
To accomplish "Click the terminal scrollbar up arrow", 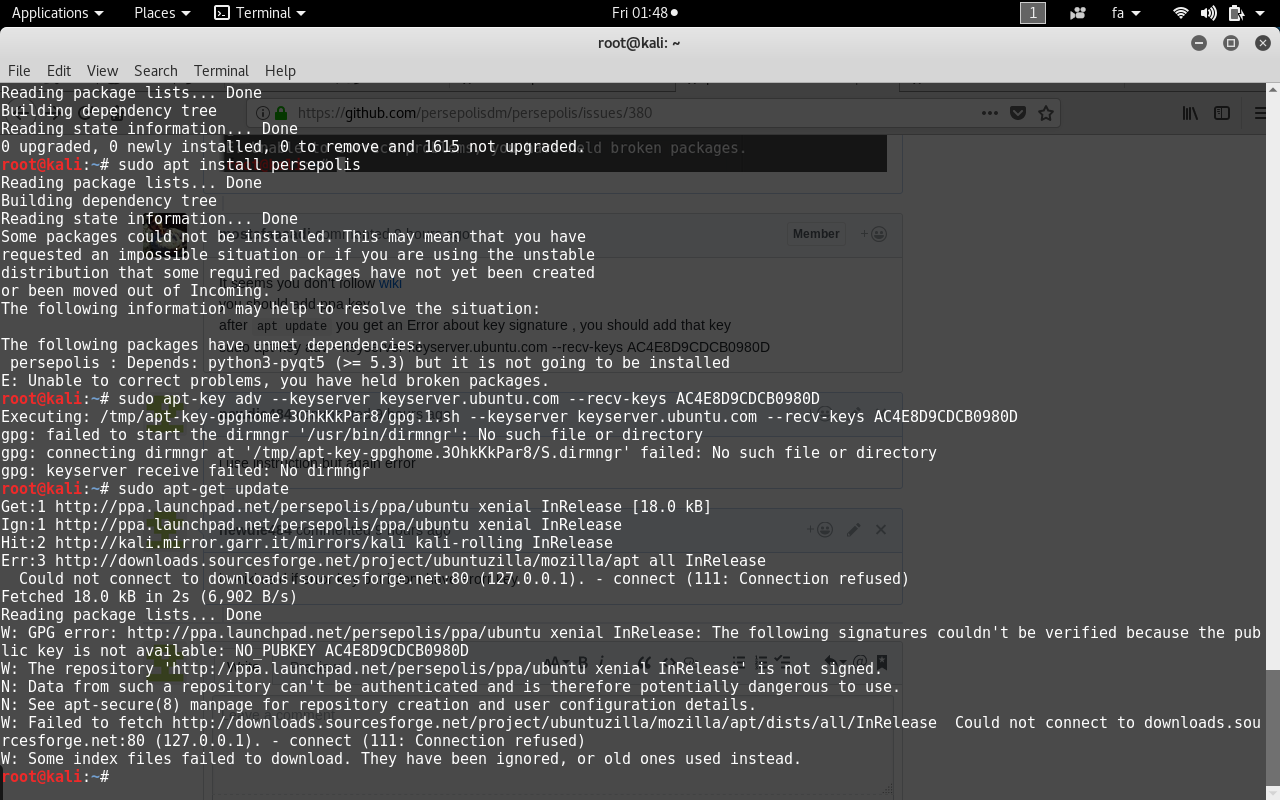I will click(1272, 90).
